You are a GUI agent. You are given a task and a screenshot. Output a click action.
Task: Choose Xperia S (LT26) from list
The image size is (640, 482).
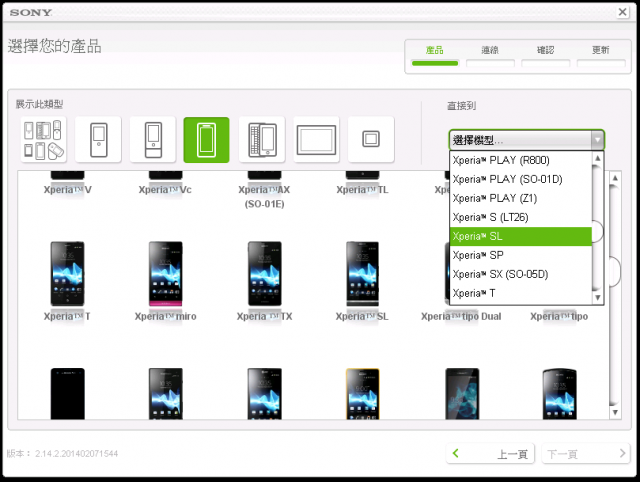(x=521, y=217)
